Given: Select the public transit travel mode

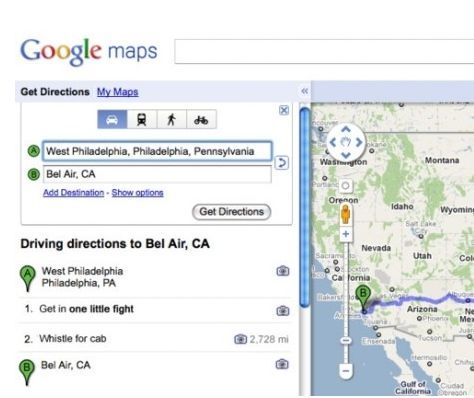Looking at the screenshot, I should [x=142, y=119].
